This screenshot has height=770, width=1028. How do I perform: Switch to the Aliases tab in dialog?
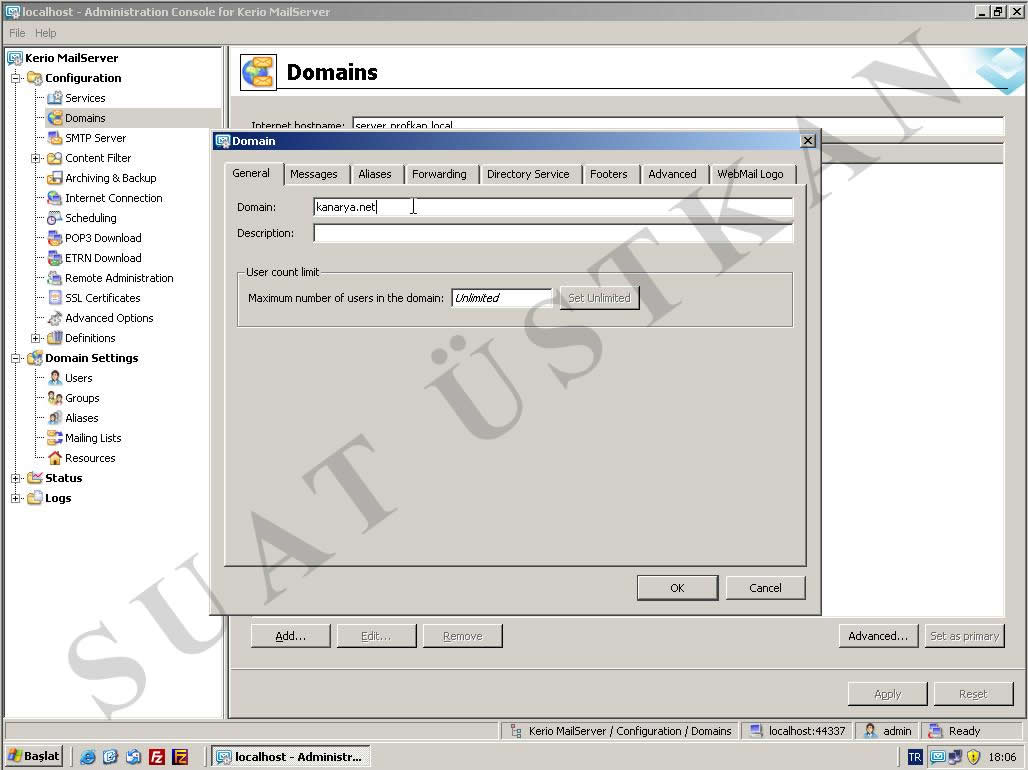tap(374, 174)
